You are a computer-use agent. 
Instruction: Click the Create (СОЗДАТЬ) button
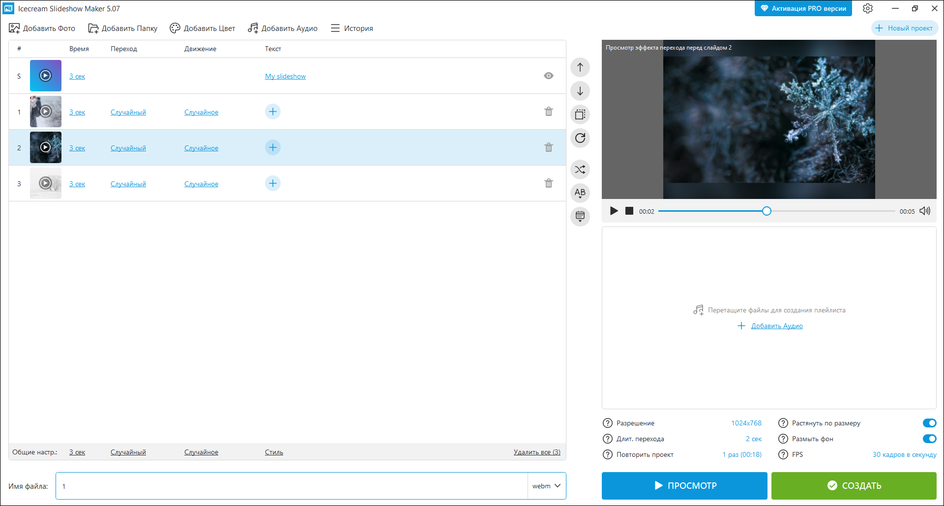coord(854,486)
